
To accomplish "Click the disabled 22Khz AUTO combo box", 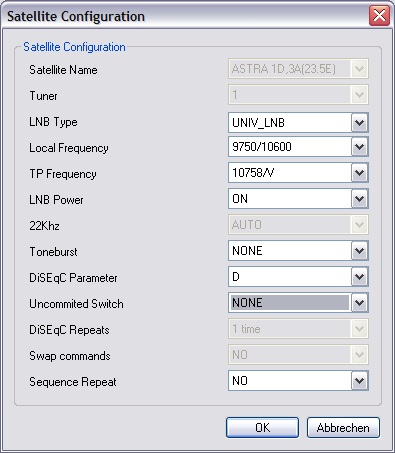I will (x=298, y=225).
